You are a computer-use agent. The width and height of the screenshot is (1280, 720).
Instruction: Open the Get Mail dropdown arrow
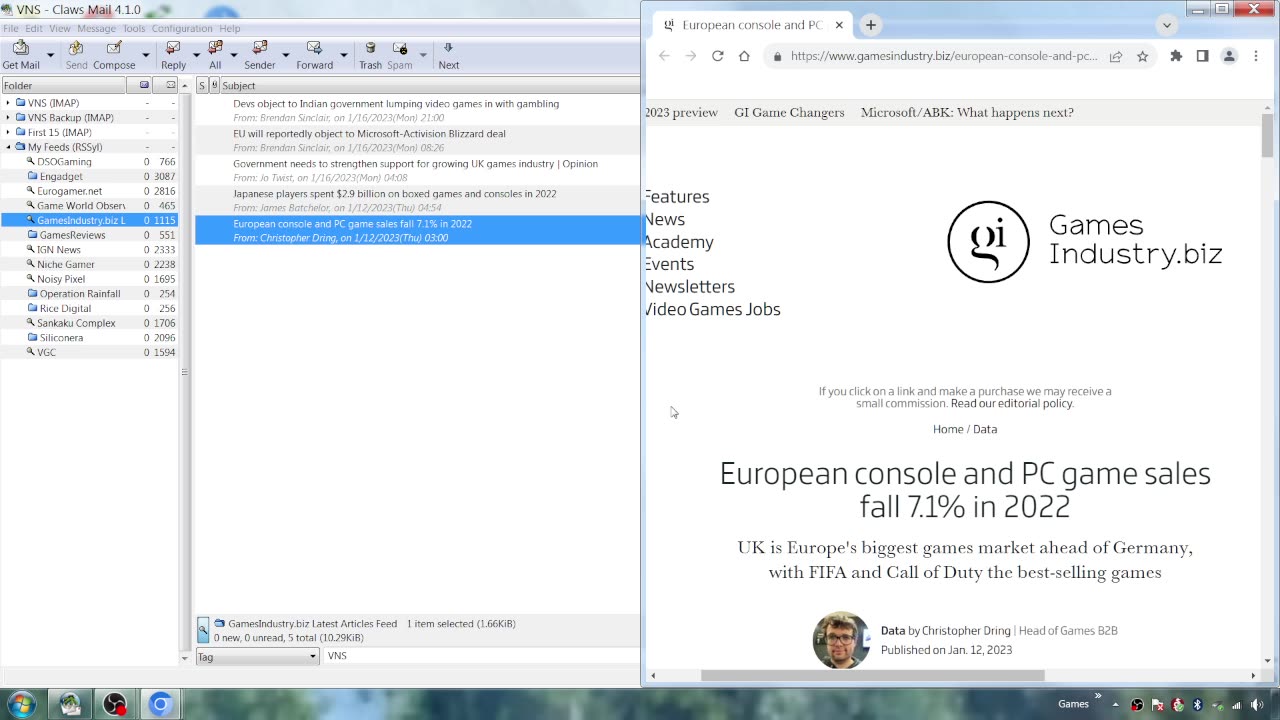coord(51,55)
